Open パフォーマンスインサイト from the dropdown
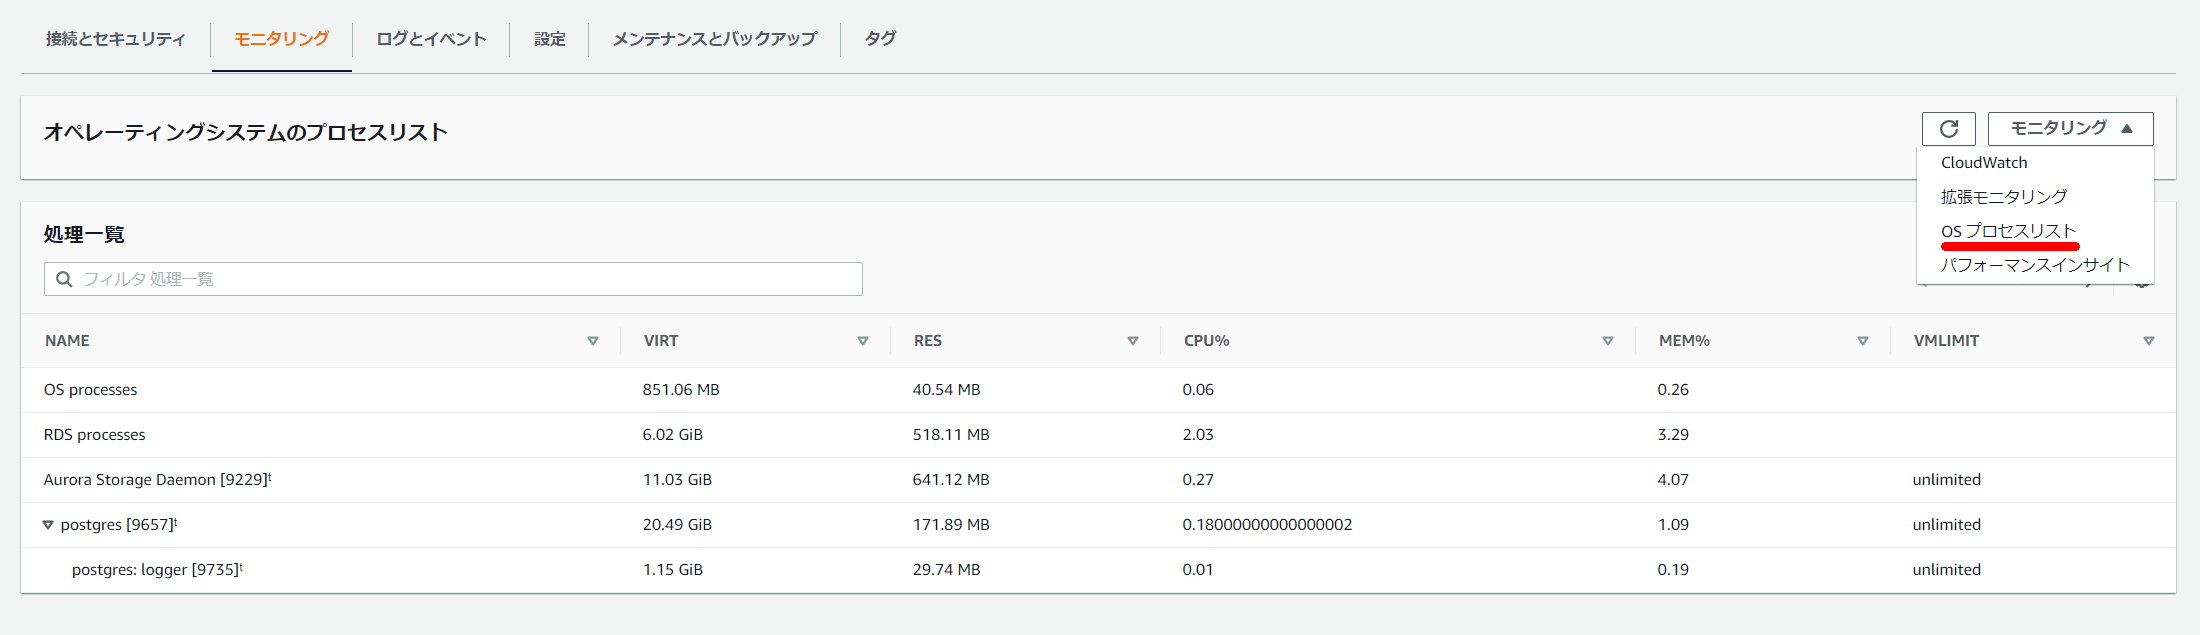Image resolution: width=2200 pixels, height=635 pixels. [x=2035, y=265]
